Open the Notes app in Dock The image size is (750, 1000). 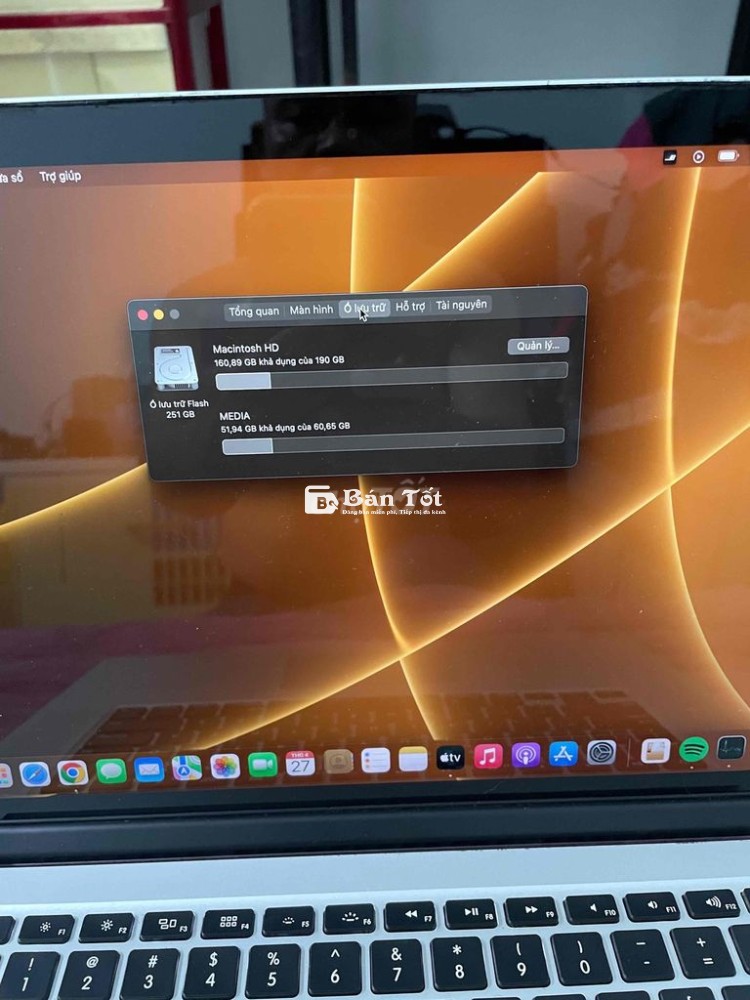[x=413, y=759]
